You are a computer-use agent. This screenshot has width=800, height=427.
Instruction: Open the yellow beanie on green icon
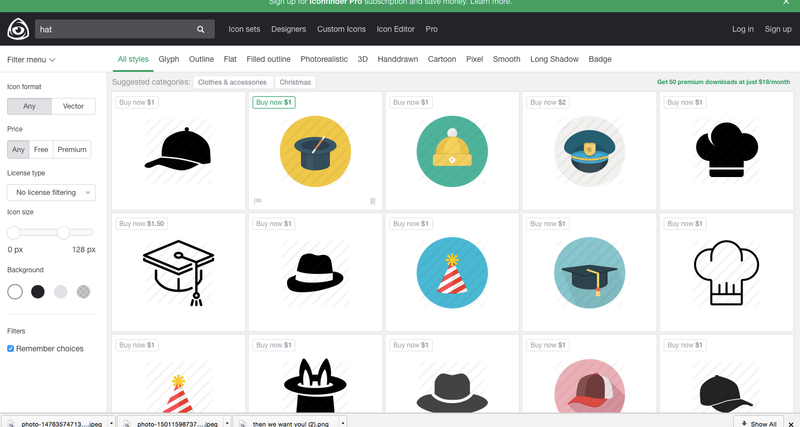(x=452, y=151)
